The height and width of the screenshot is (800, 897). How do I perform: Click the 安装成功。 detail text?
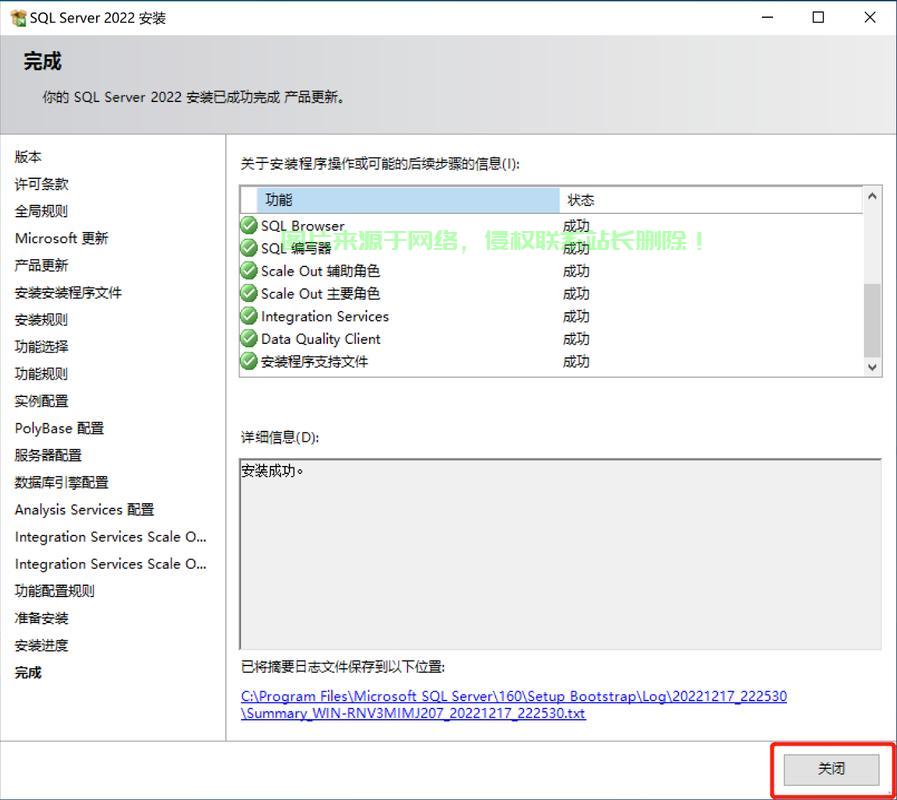click(x=272, y=471)
